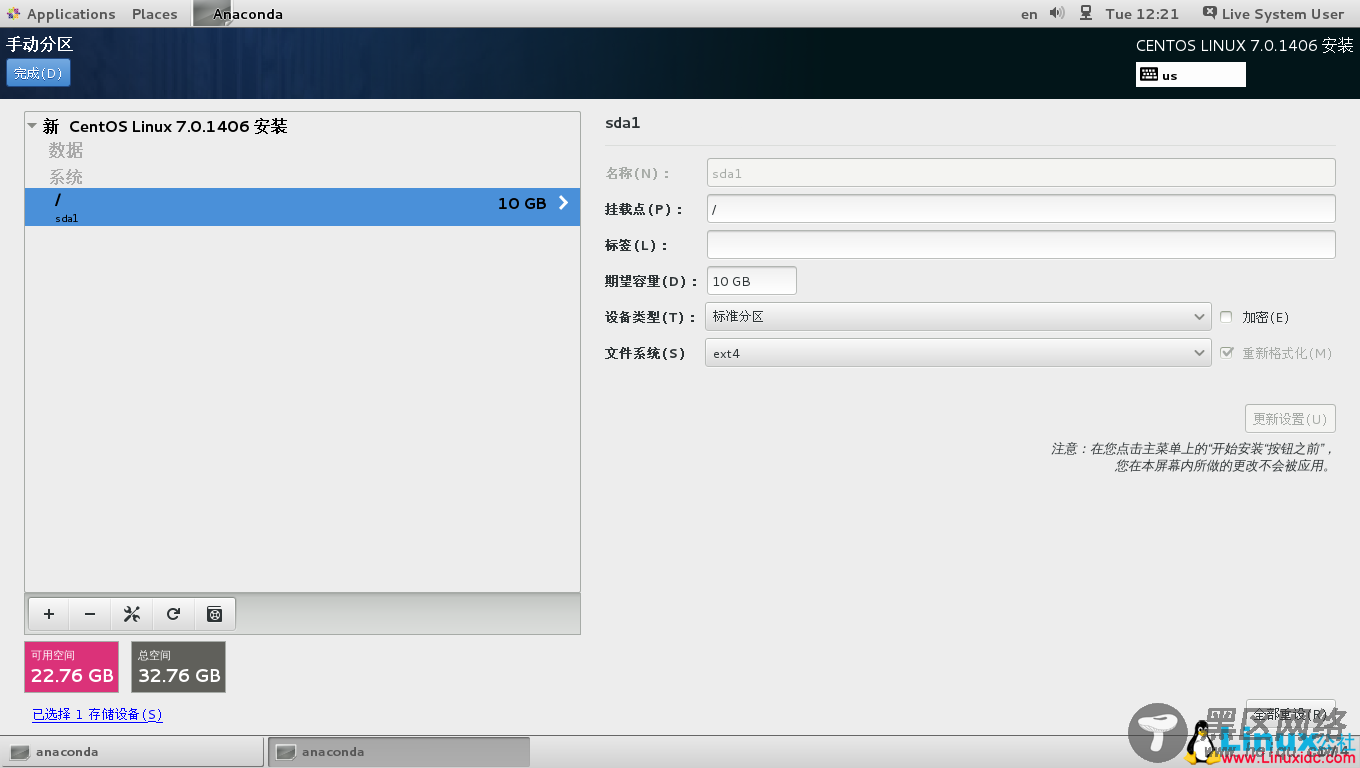1360x768 pixels.
Task: Select the second anaconda taskbar window
Action: pyautogui.click(x=399, y=752)
